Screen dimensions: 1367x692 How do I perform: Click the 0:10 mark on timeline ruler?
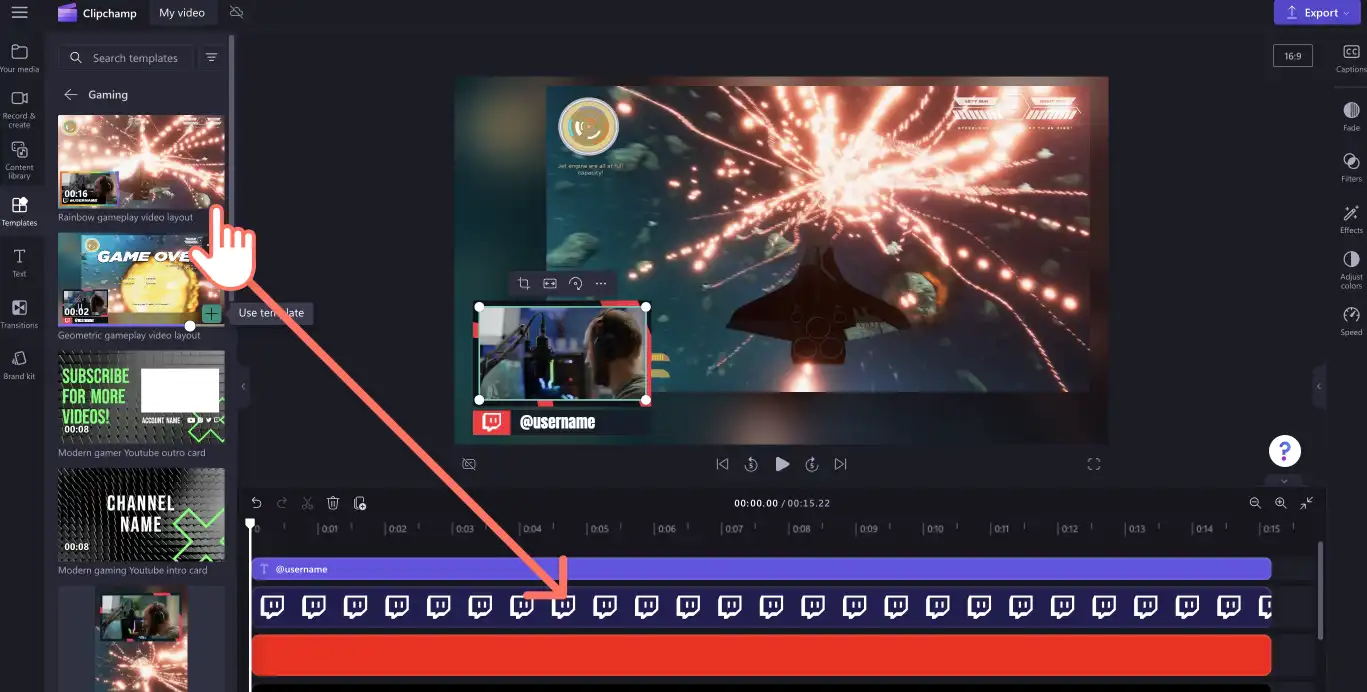pos(934,529)
